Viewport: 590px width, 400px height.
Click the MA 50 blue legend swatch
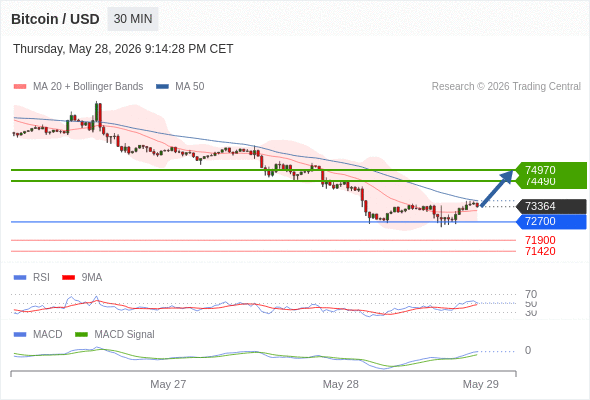pos(162,87)
